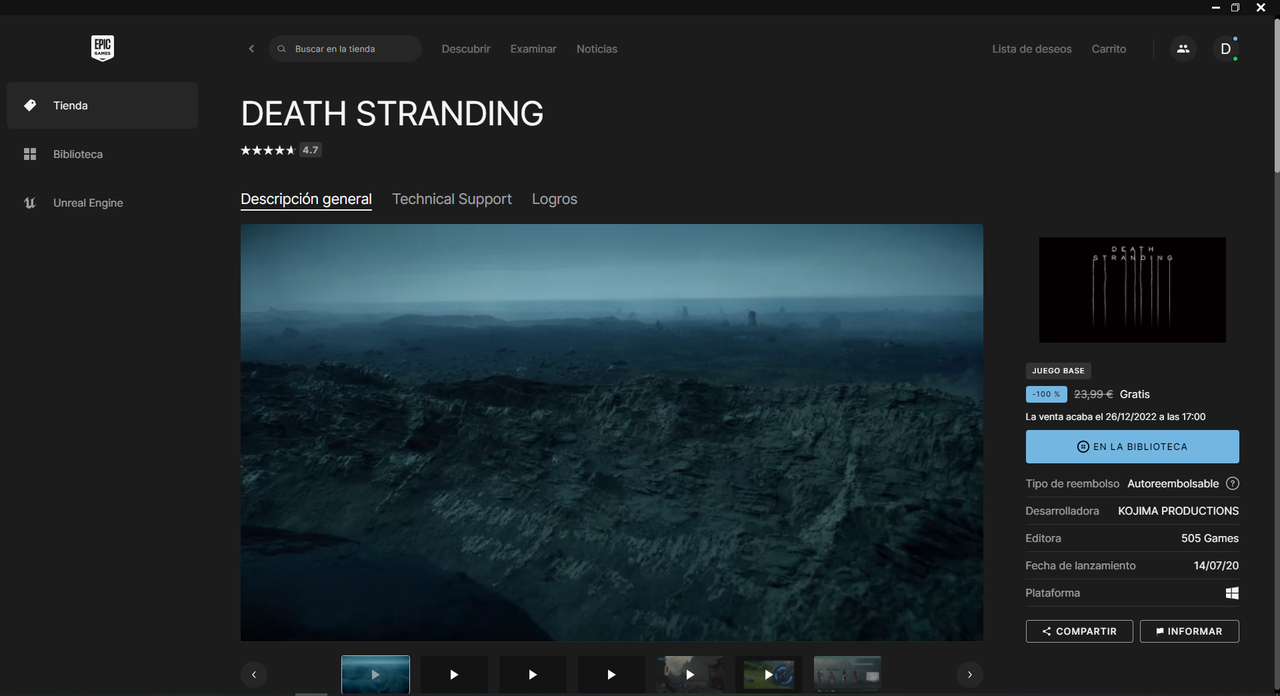
Task: Select the sixth video thumbnail
Action: 769,675
